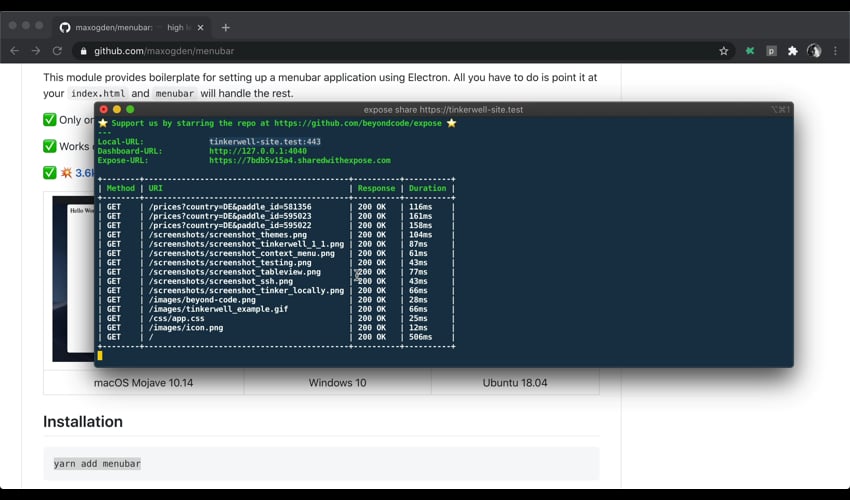The width and height of the screenshot is (850, 500).
Task: Click the first green checkmark emoji 'Only'
Action: click(49, 120)
